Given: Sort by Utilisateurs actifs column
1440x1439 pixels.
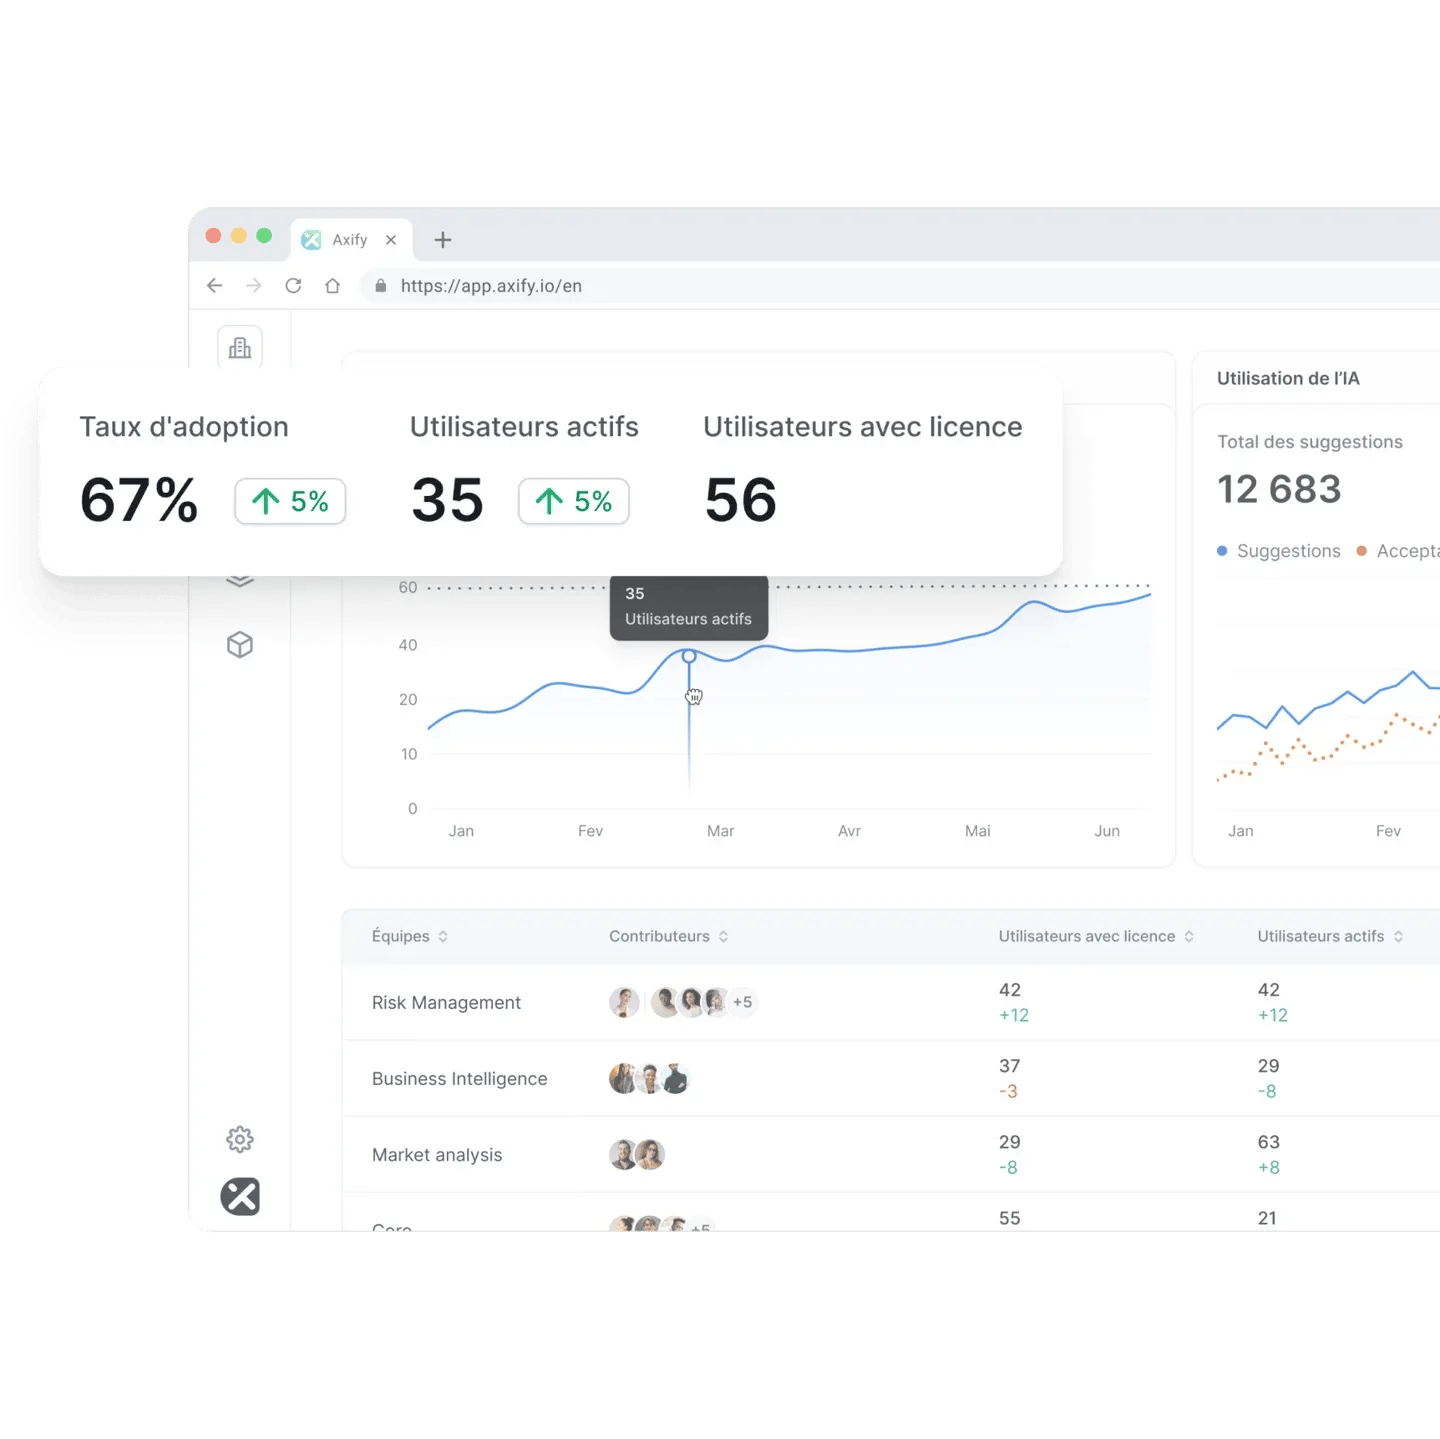Looking at the screenshot, I should (1330, 936).
